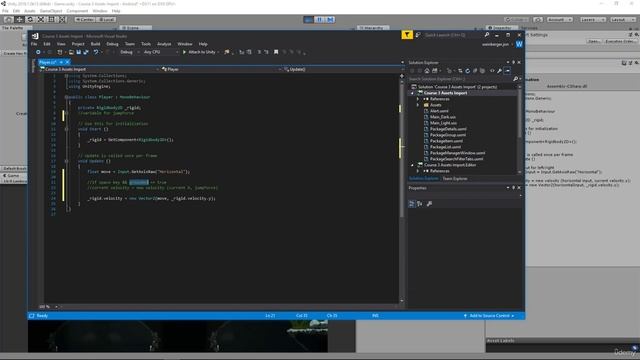Toggle Unity Center pivot mode button

coord(85,20)
